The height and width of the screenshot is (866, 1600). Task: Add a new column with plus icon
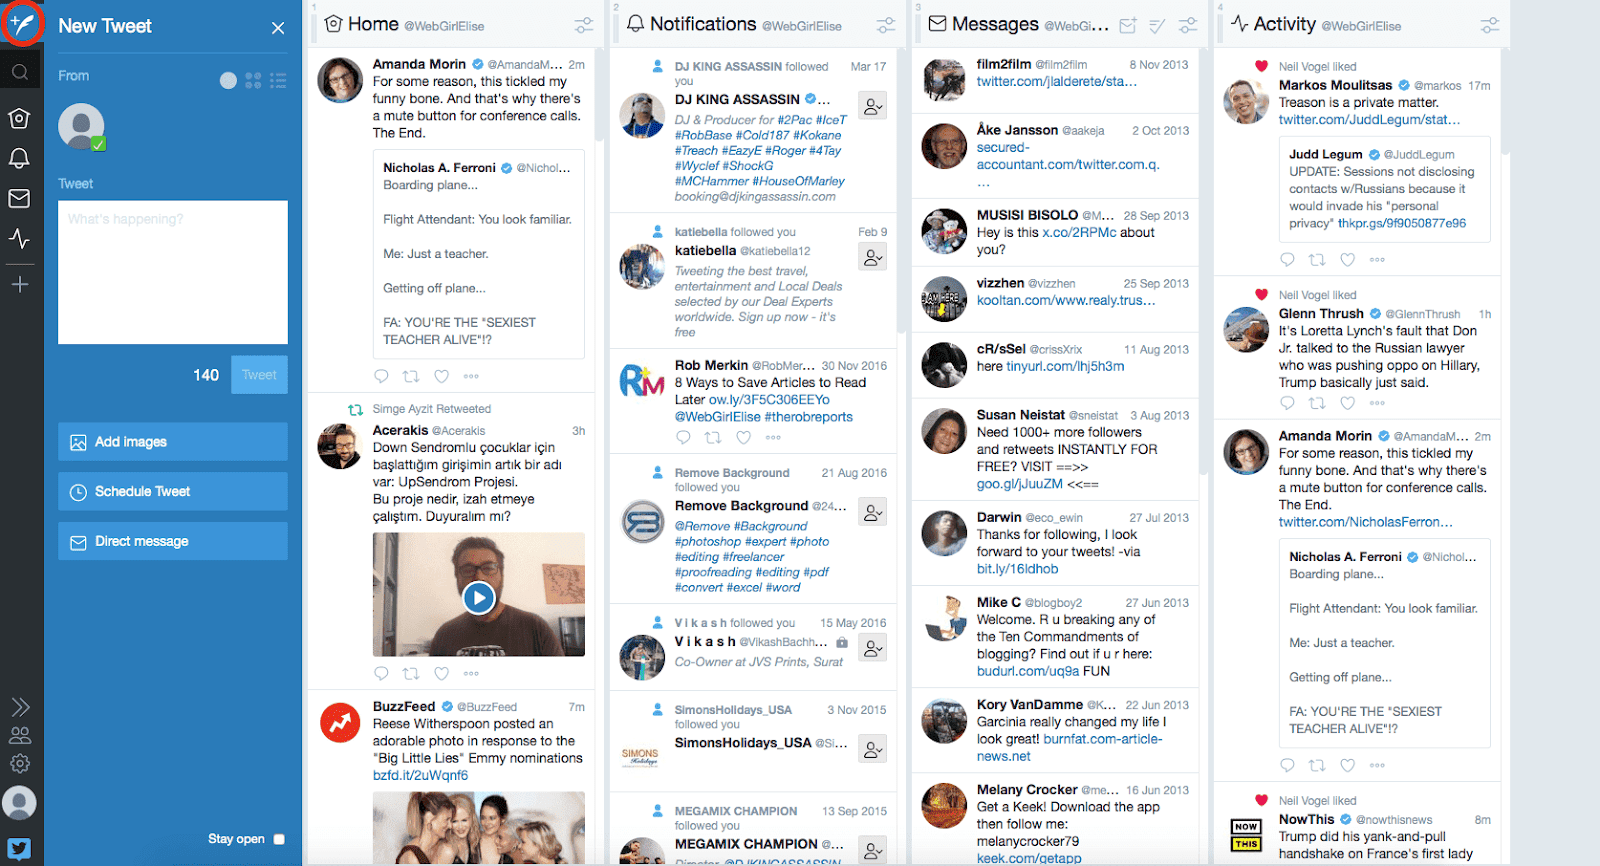tap(19, 284)
